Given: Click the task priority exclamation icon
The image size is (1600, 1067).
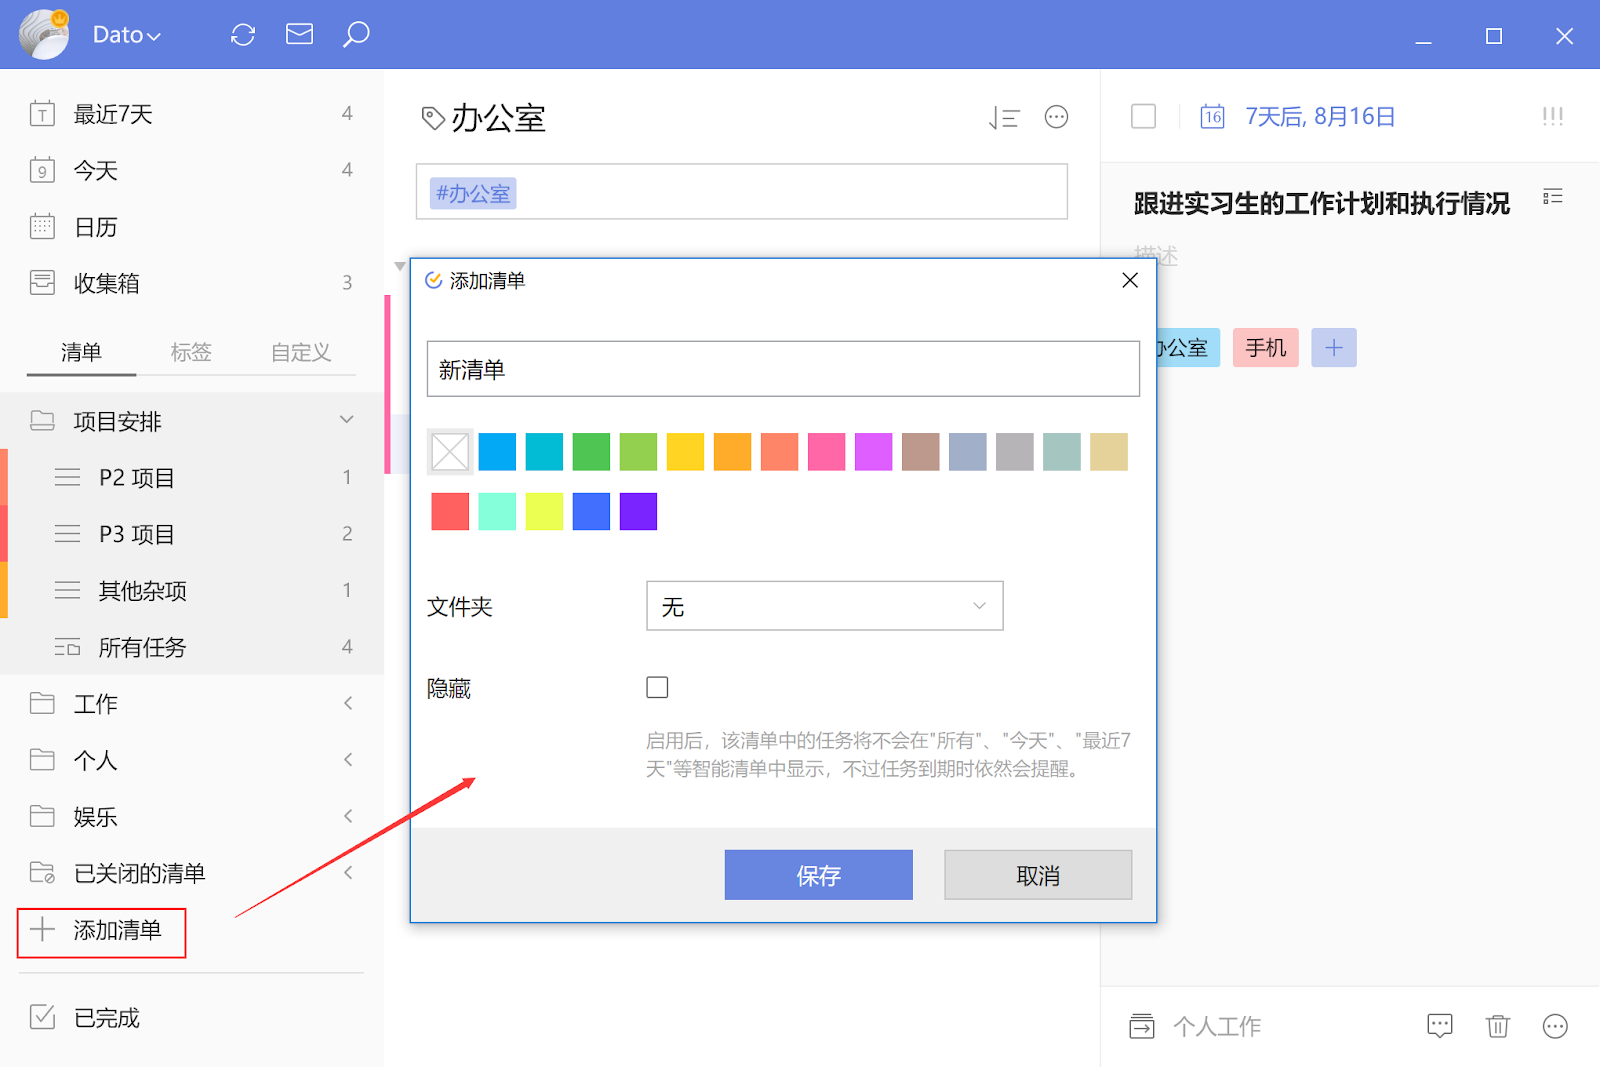Looking at the screenshot, I should 1552,117.
